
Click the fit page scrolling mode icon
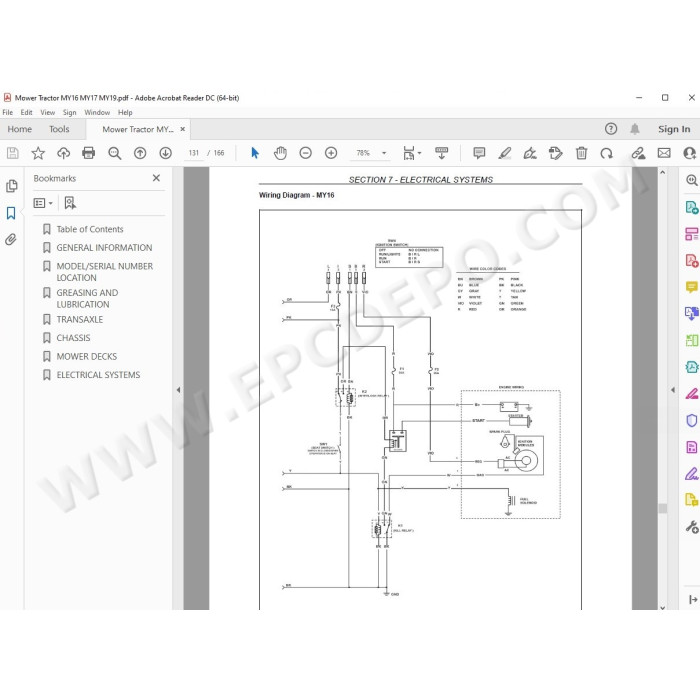click(x=408, y=153)
